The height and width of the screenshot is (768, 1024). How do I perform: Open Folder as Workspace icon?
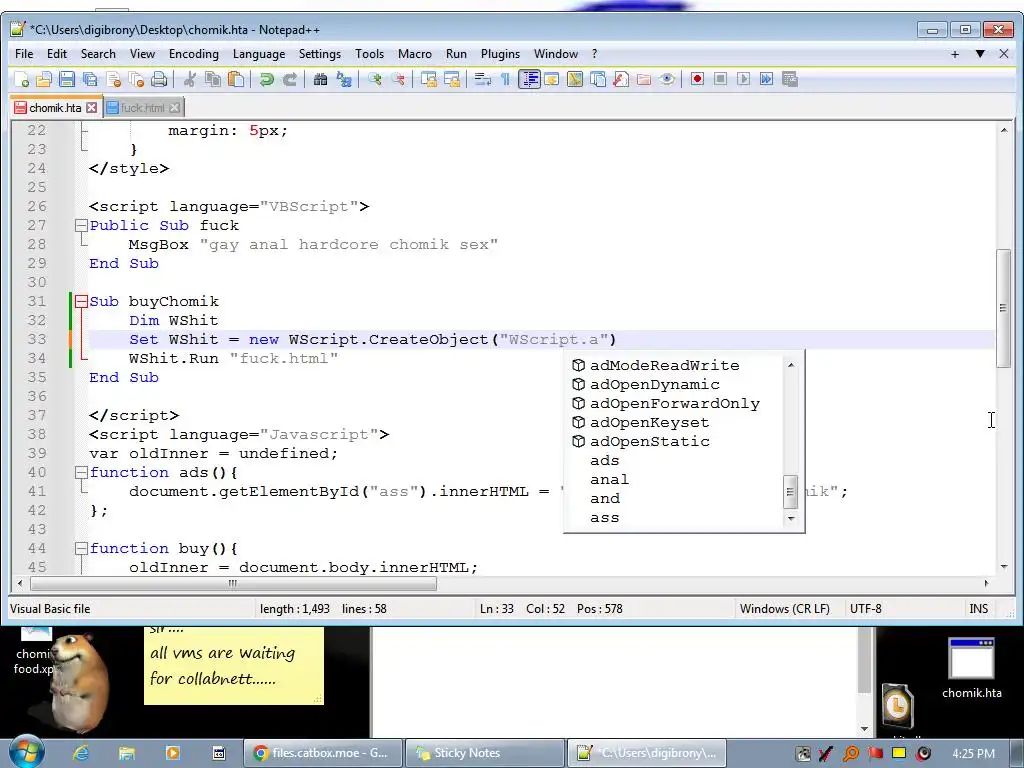[x=644, y=80]
